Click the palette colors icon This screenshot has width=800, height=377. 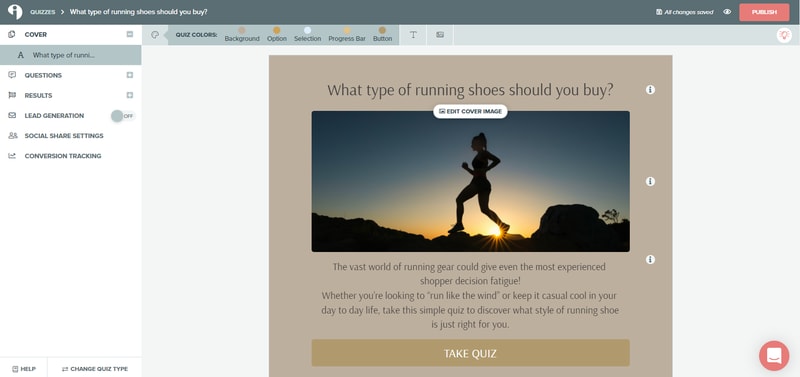[155, 35]
